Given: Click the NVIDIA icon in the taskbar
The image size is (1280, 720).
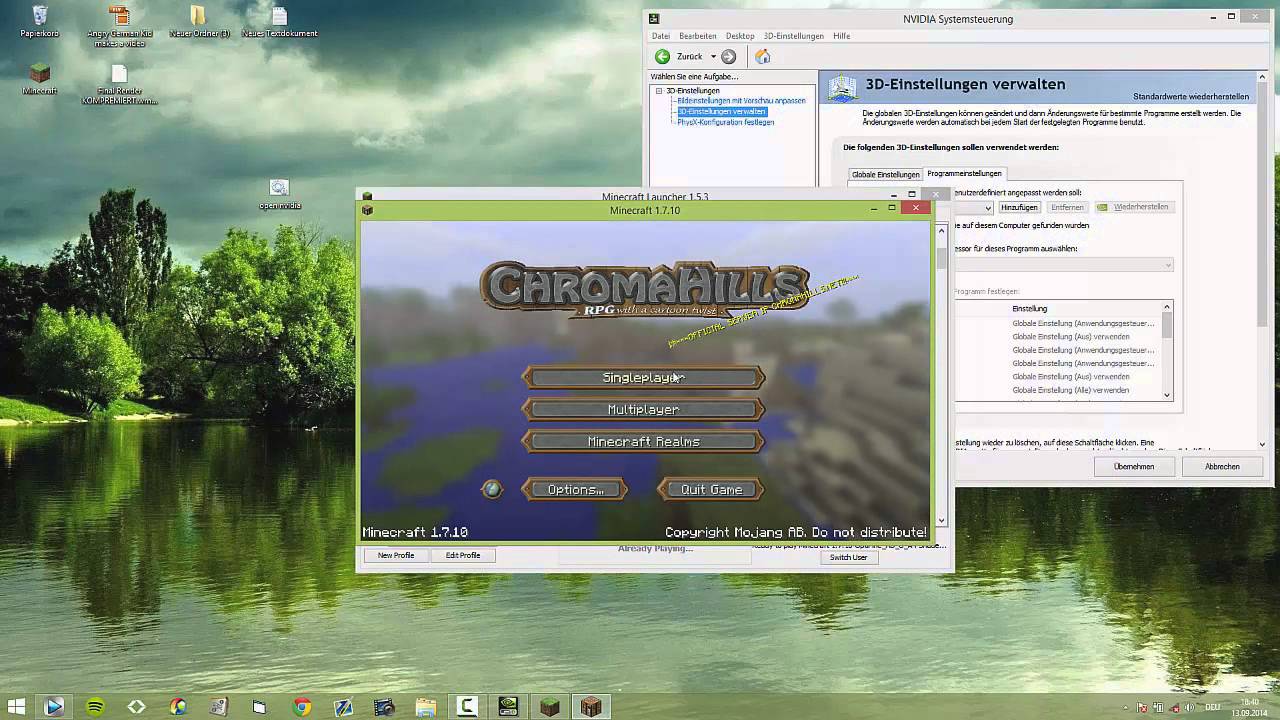Looking at the screenshot, I should point(508,707).
